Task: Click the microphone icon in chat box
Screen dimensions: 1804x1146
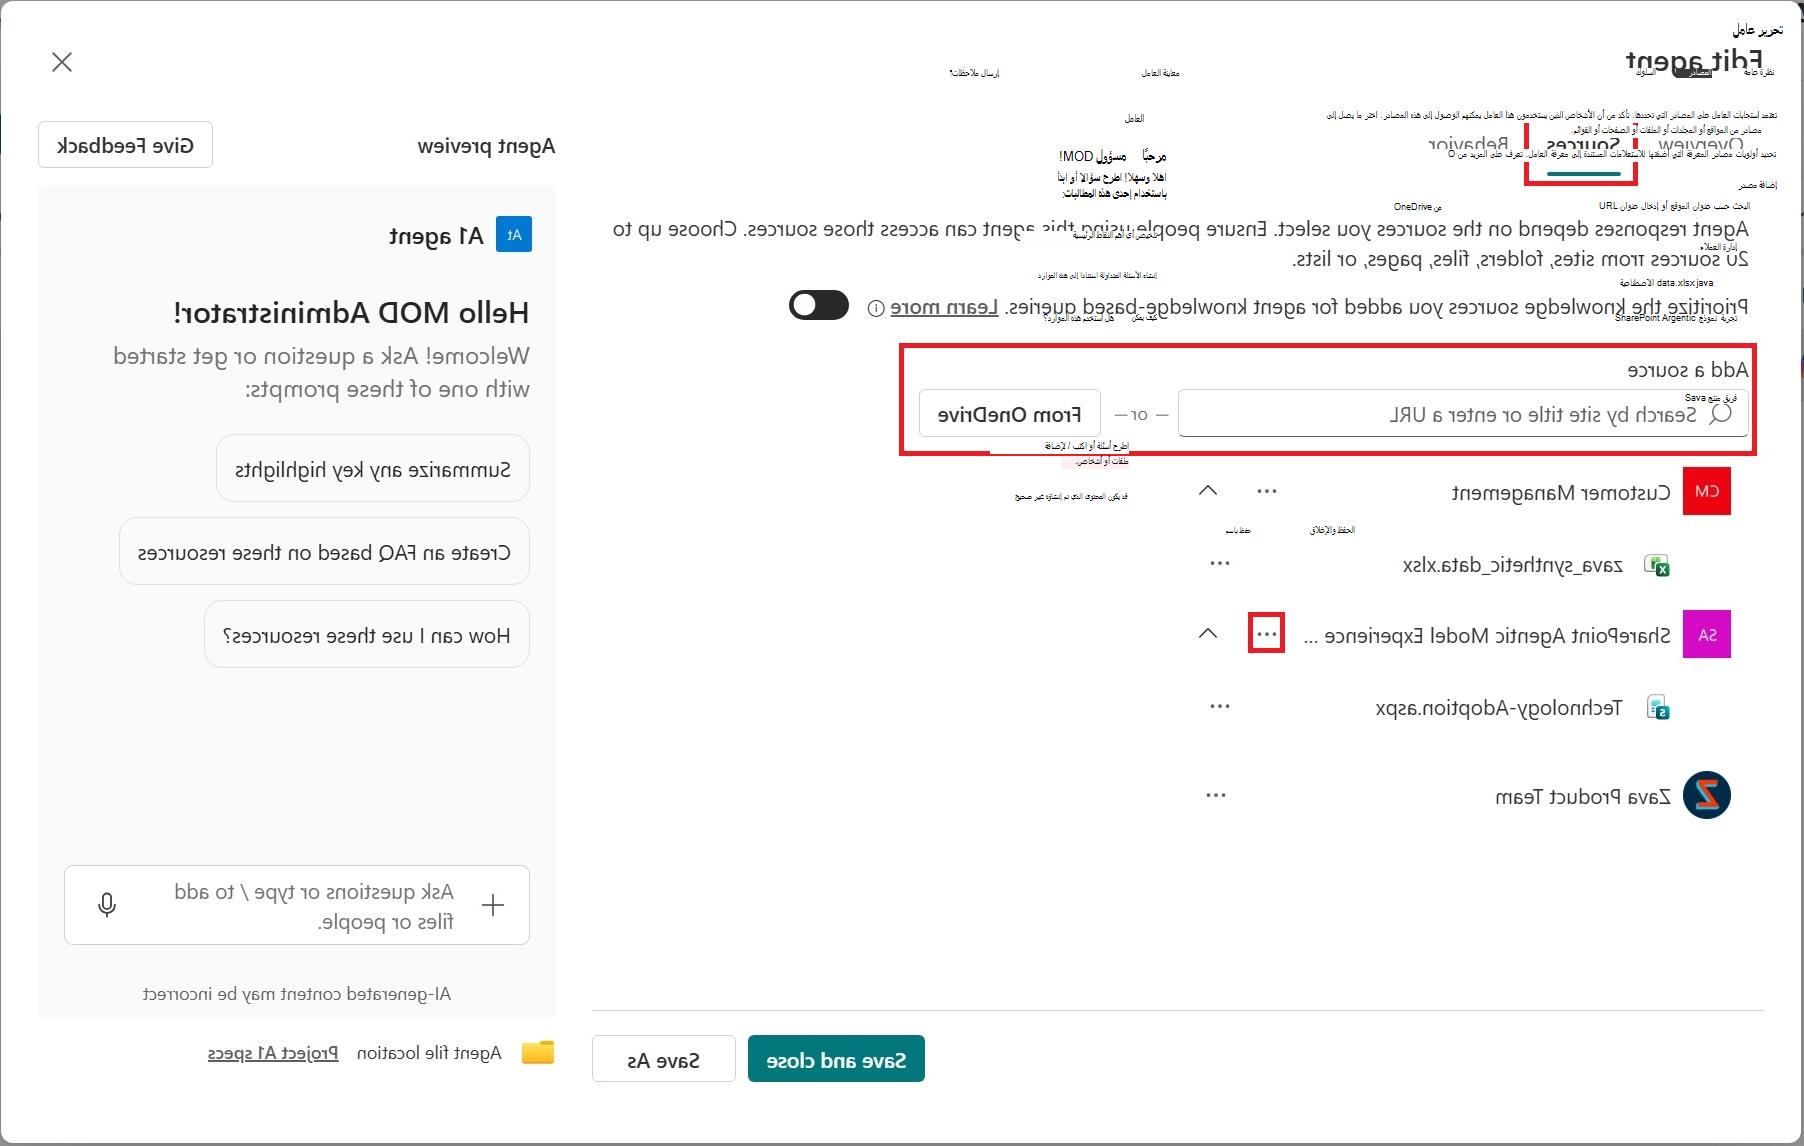Action: click(107, 905)
